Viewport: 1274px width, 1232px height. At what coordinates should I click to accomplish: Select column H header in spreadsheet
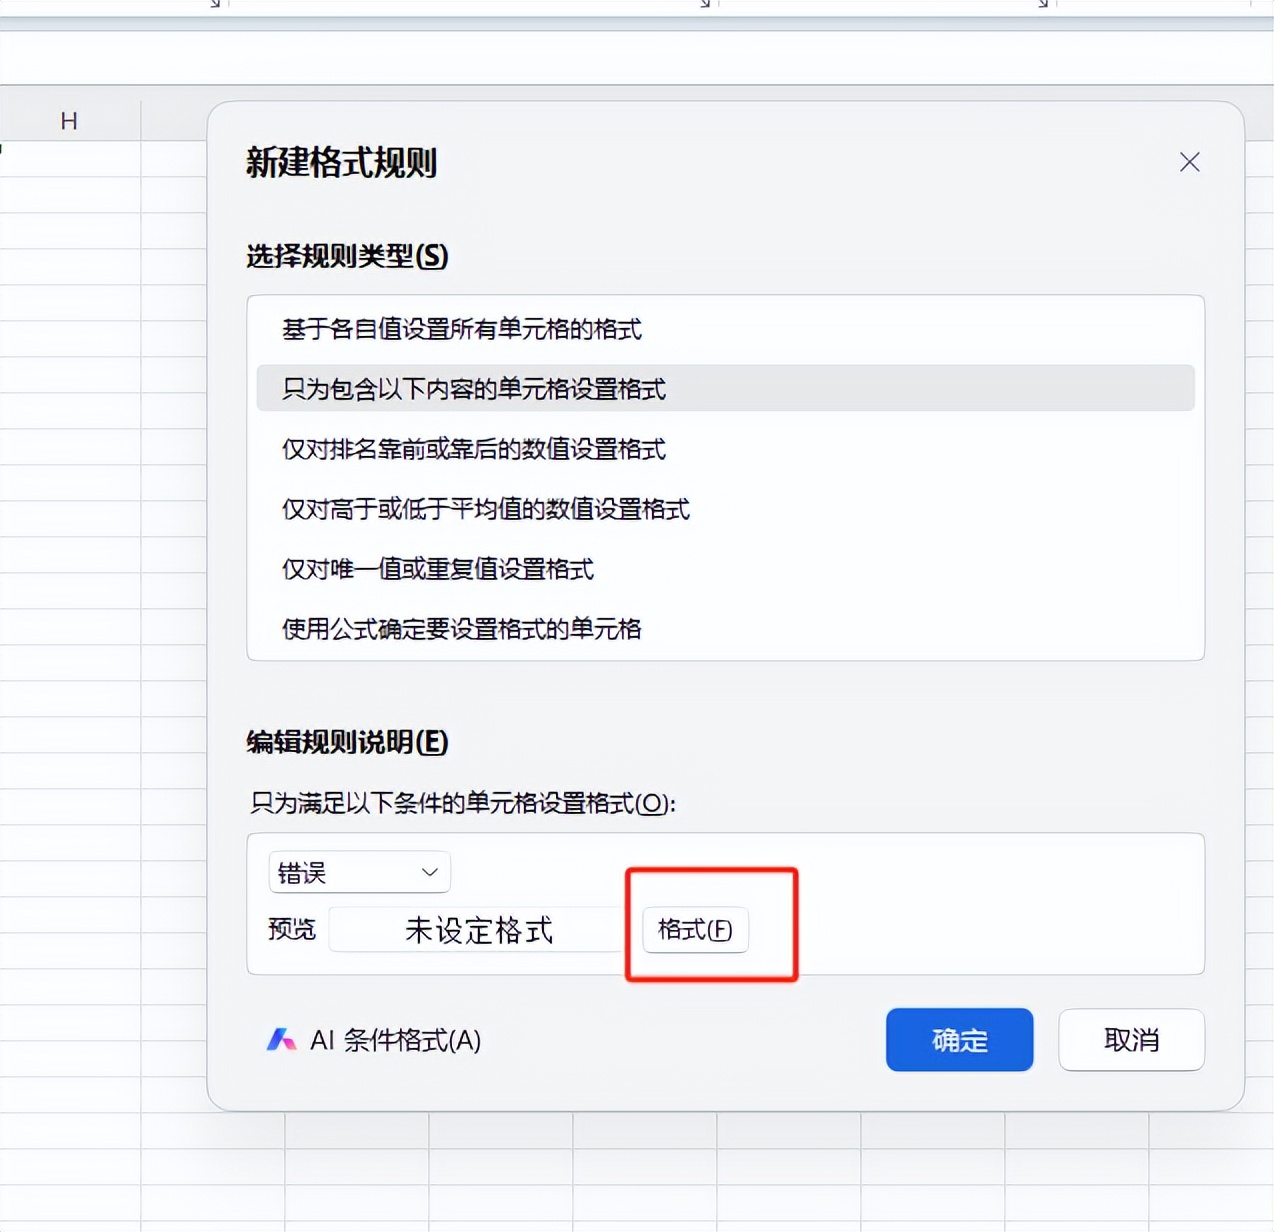(x=69, y=121)
